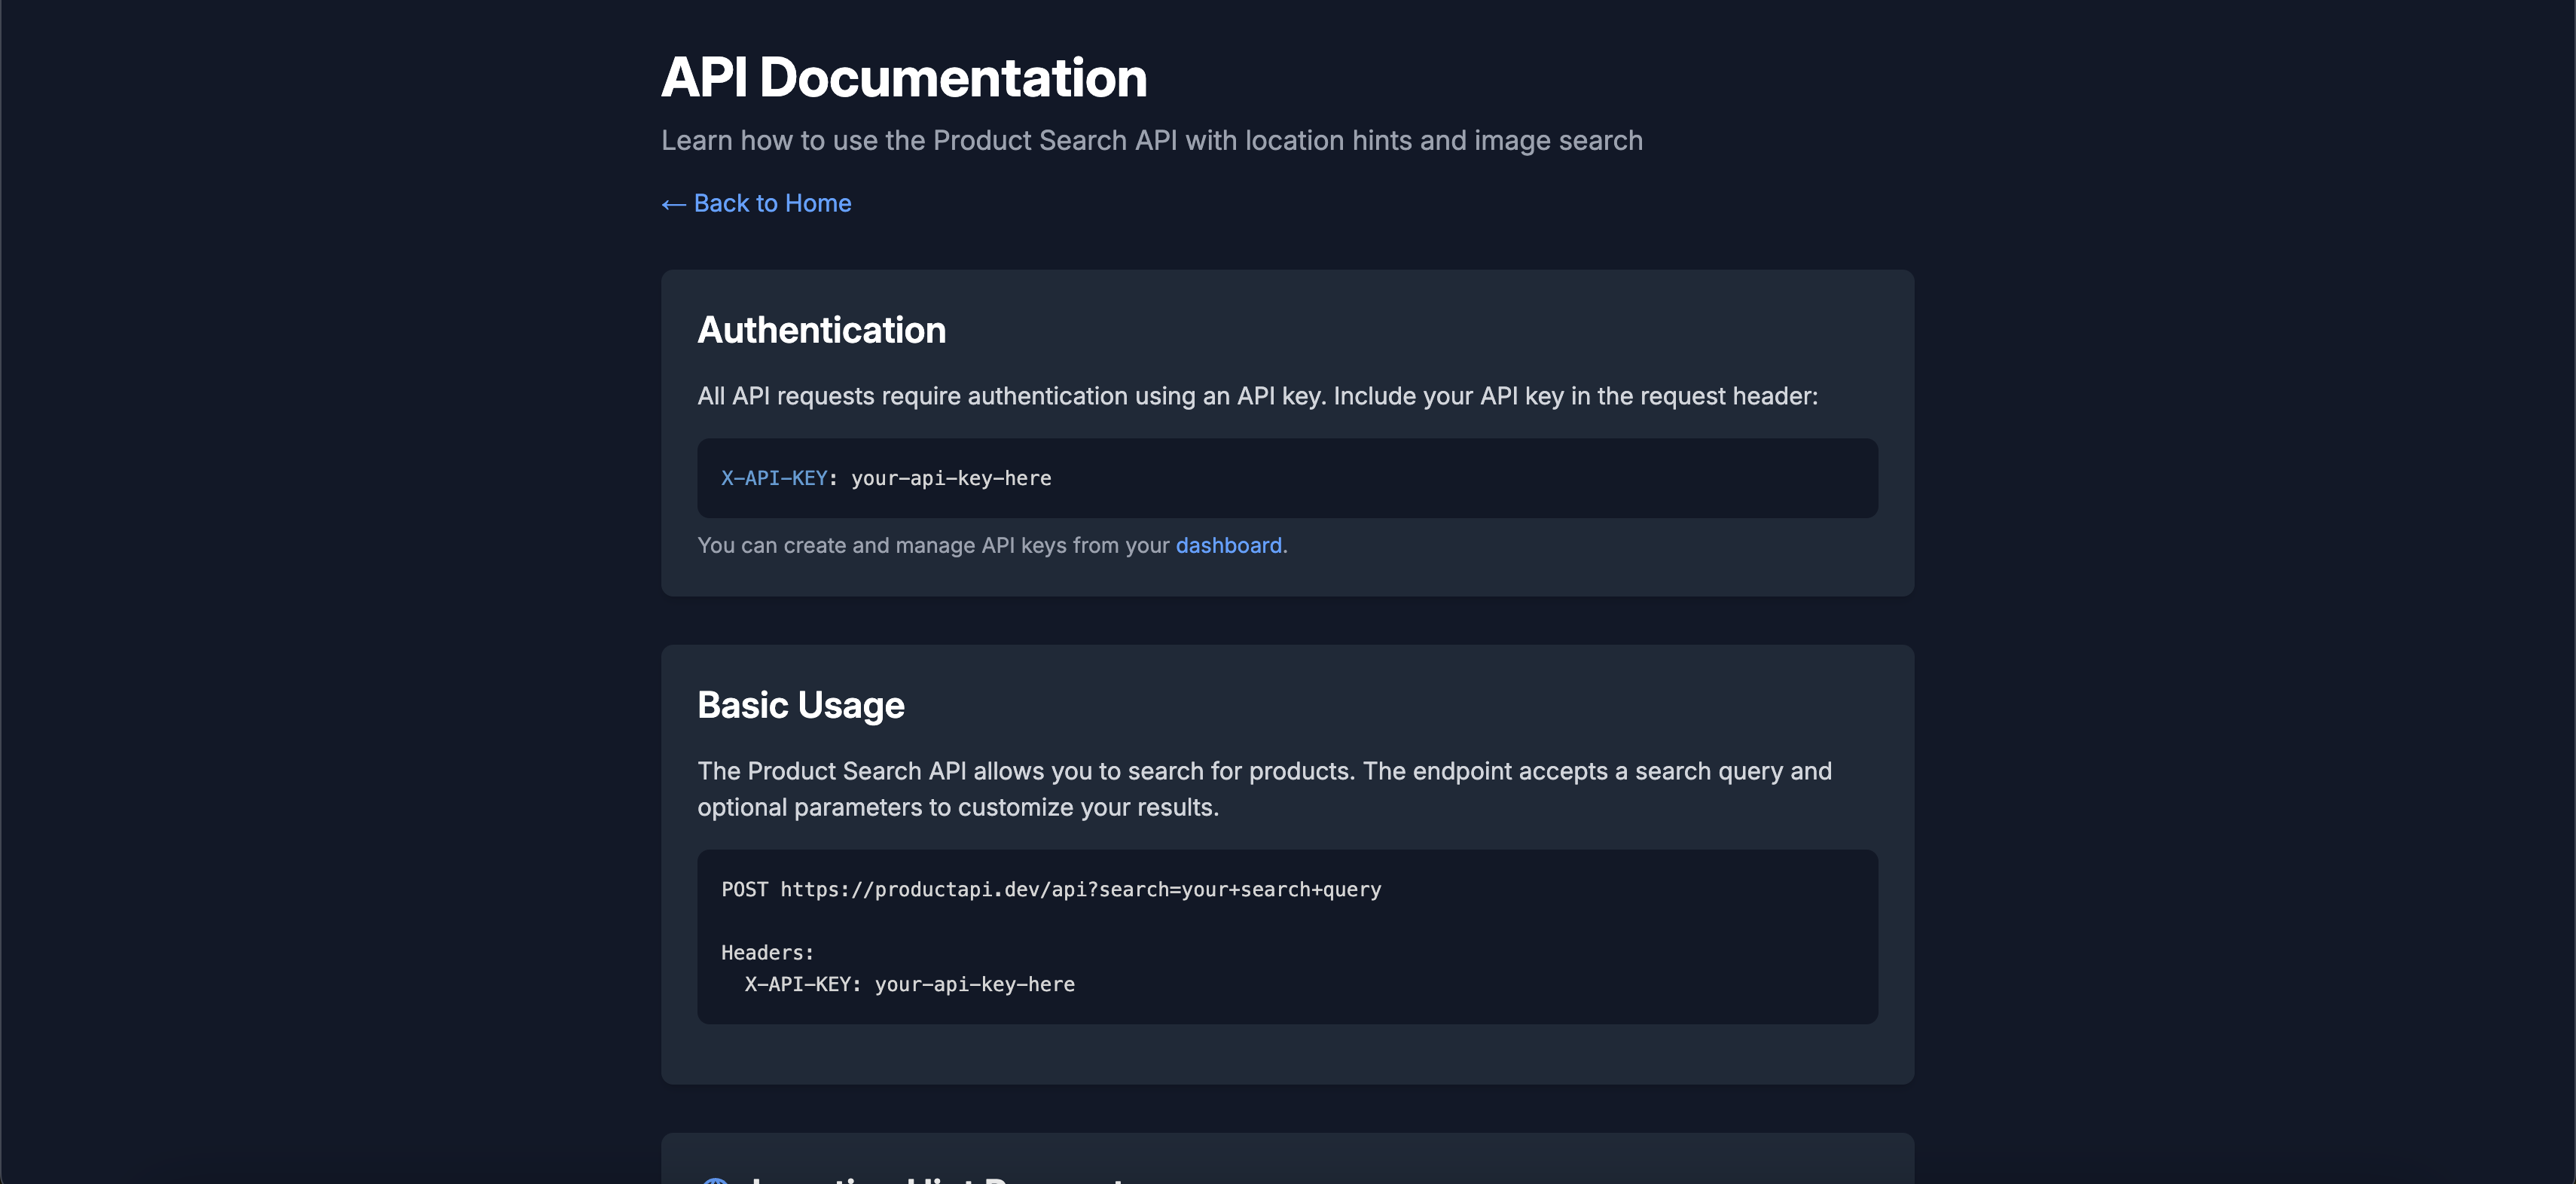Click the your-api-key-here placeholder text

coord(950,478)
